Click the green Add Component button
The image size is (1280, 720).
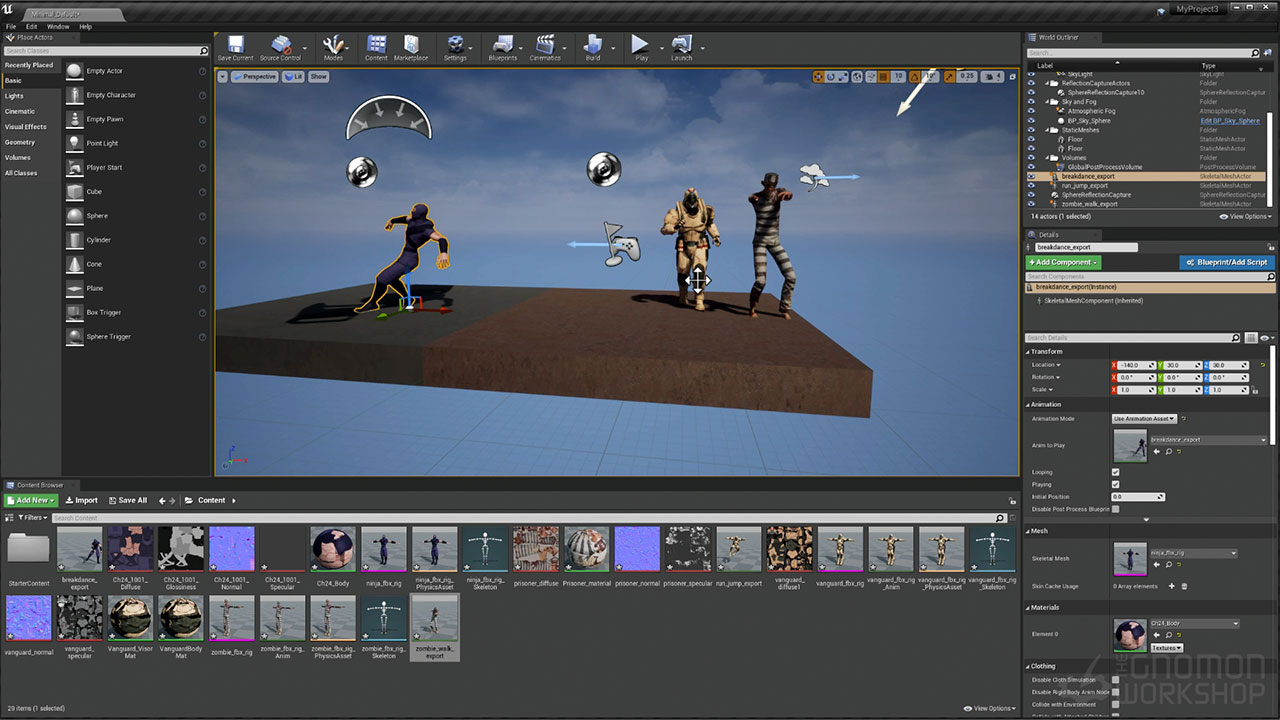tap(1063, 262)
